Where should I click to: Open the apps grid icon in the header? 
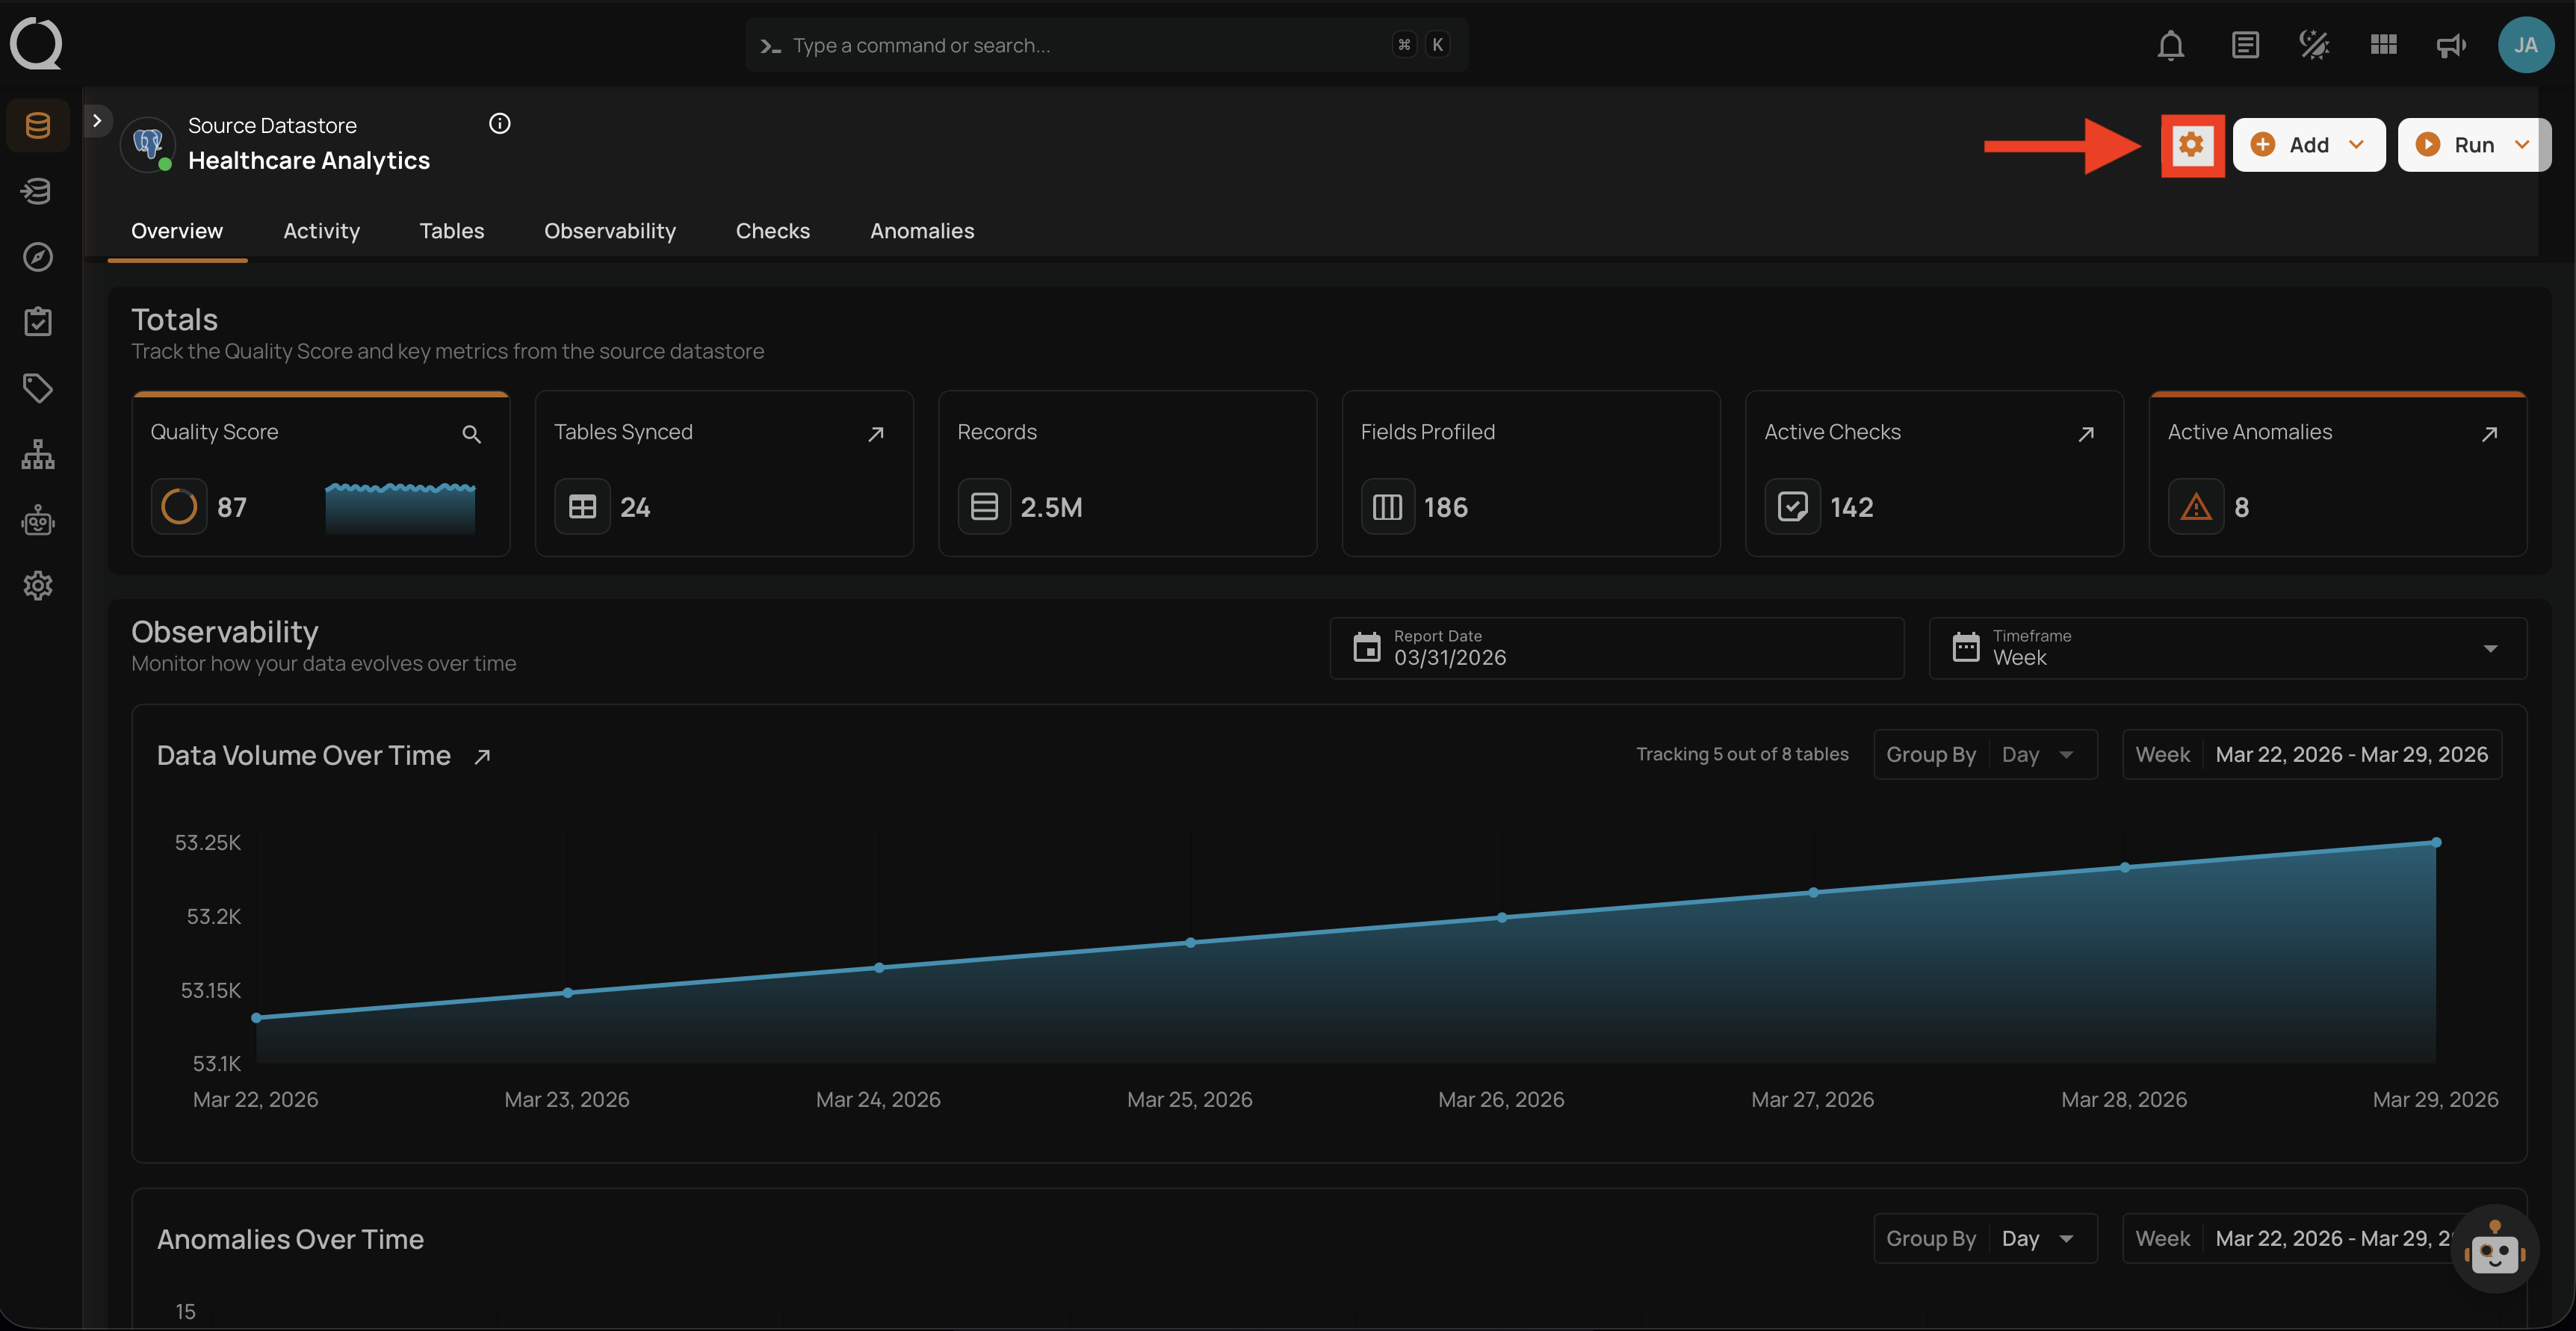click(x=2383, y=45)
